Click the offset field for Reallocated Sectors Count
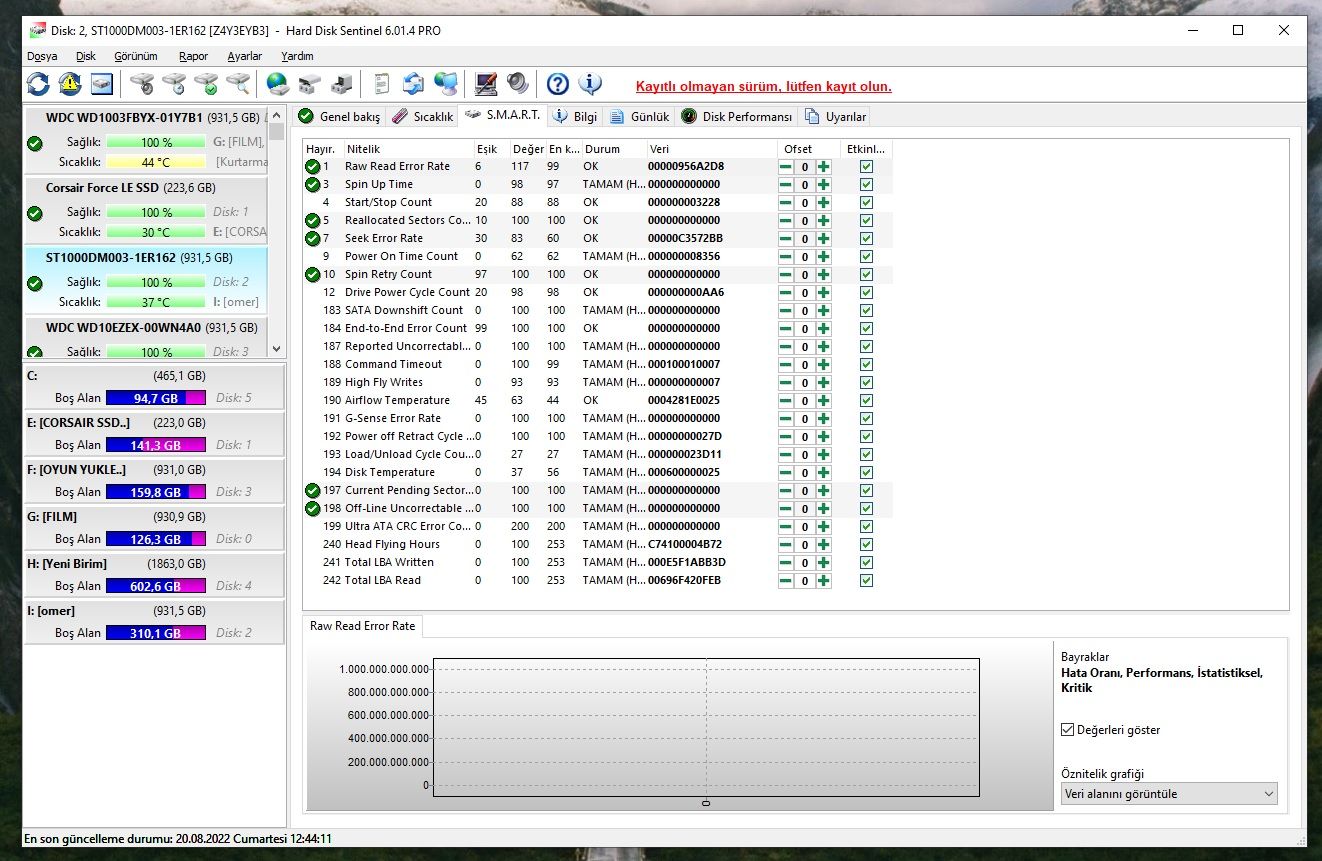This screenshot has height=861, width=1322. [805, 221]
